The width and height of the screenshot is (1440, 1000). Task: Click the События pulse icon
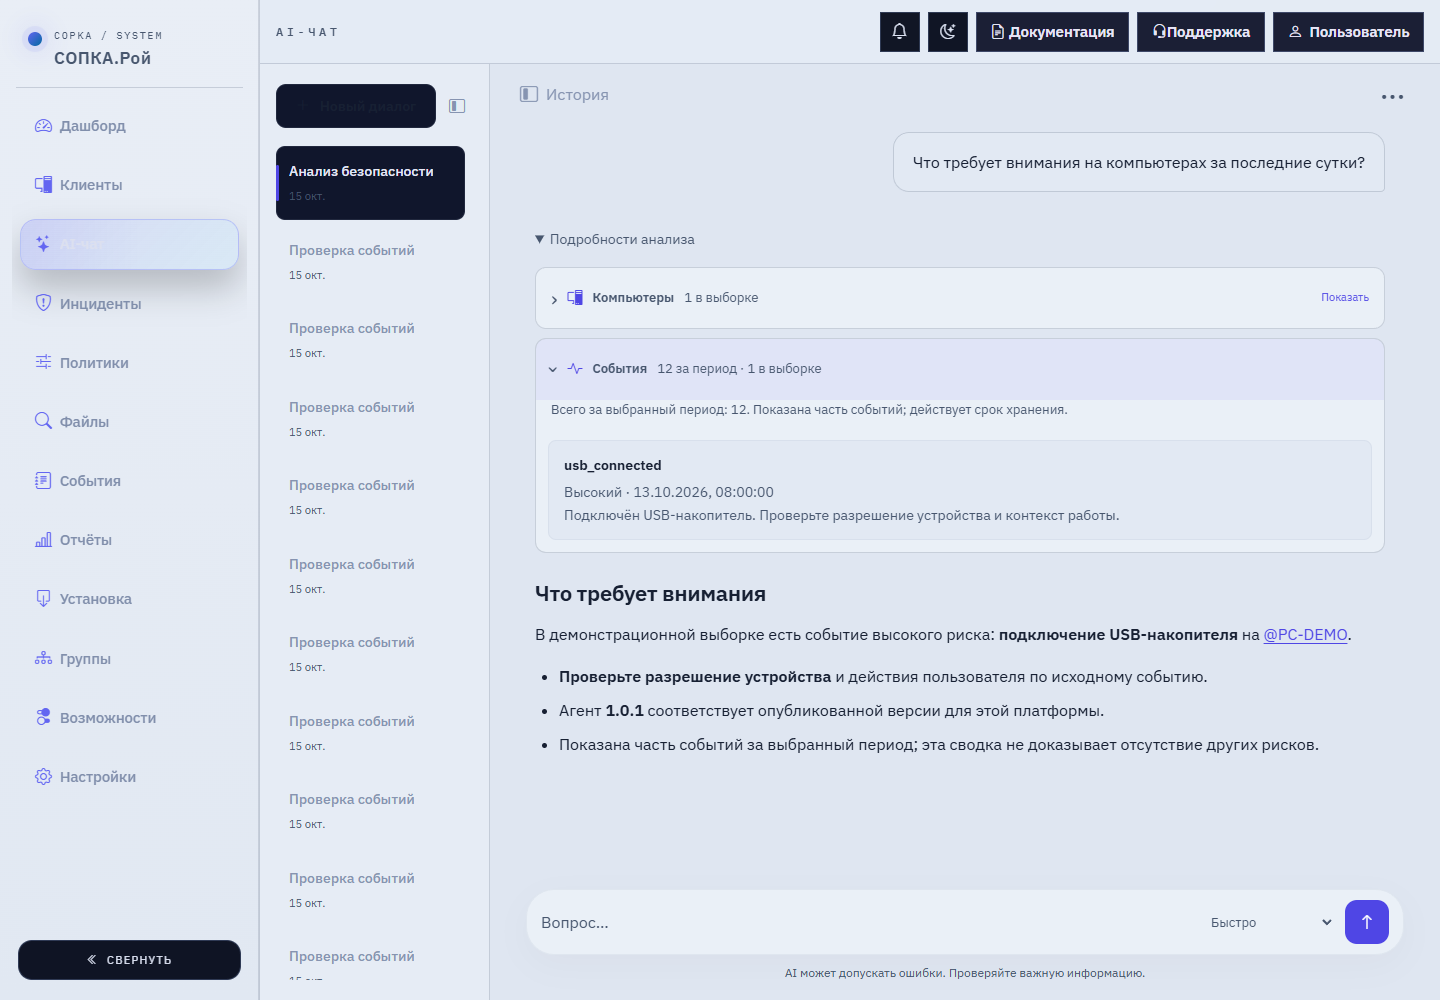click(575, 368)
